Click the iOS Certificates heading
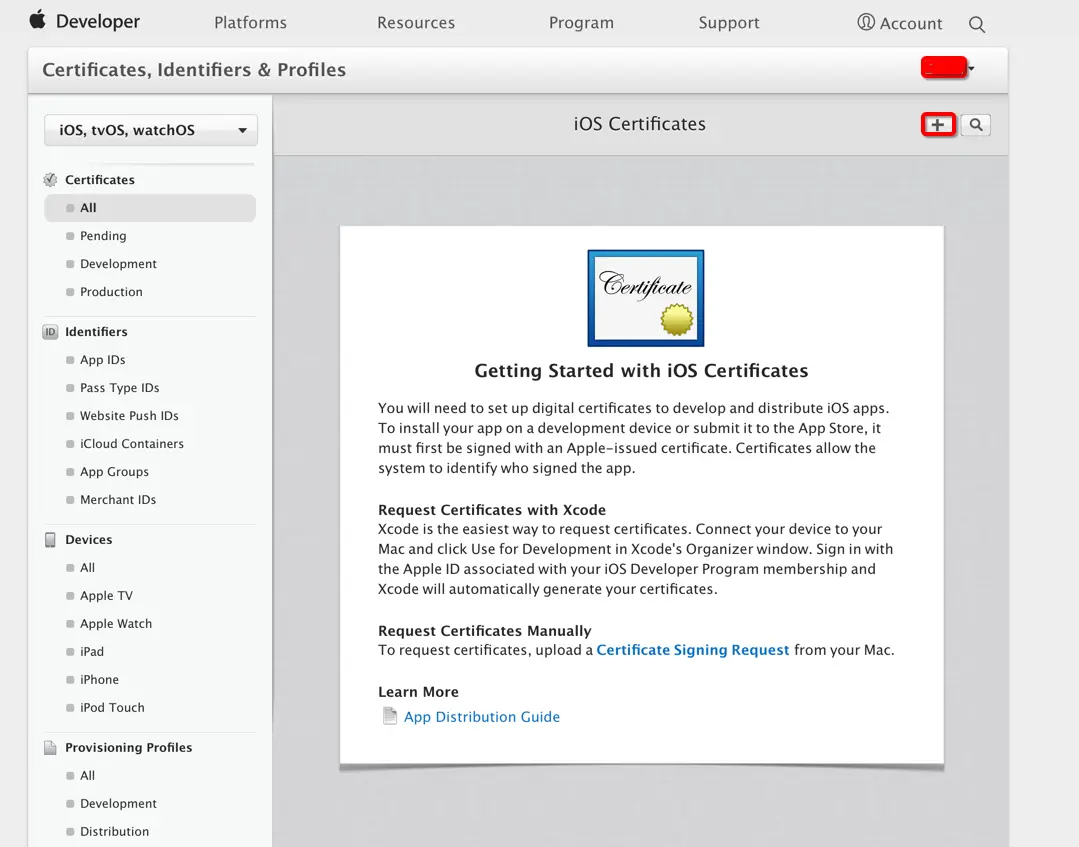The height and width of the screenshot is (847, 1079). [x=640, y=124]
